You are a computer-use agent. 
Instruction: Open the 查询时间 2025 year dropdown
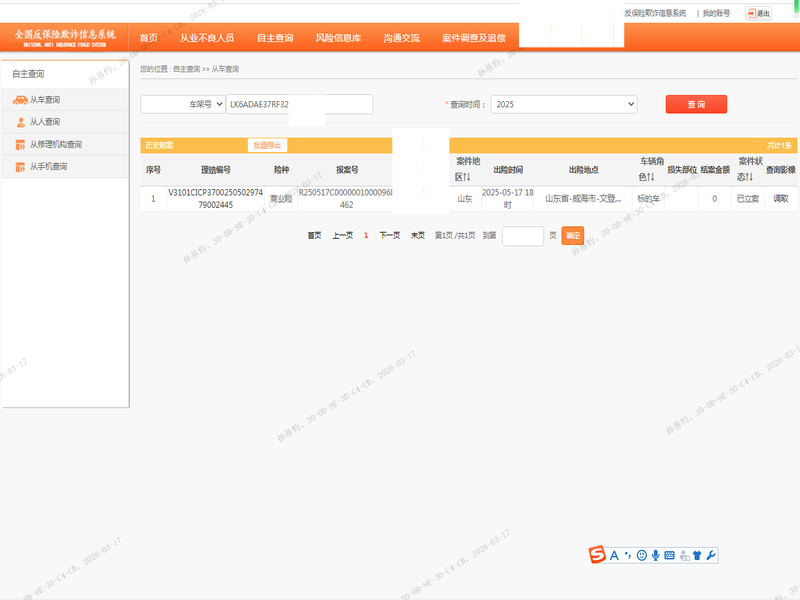(564, 104)
